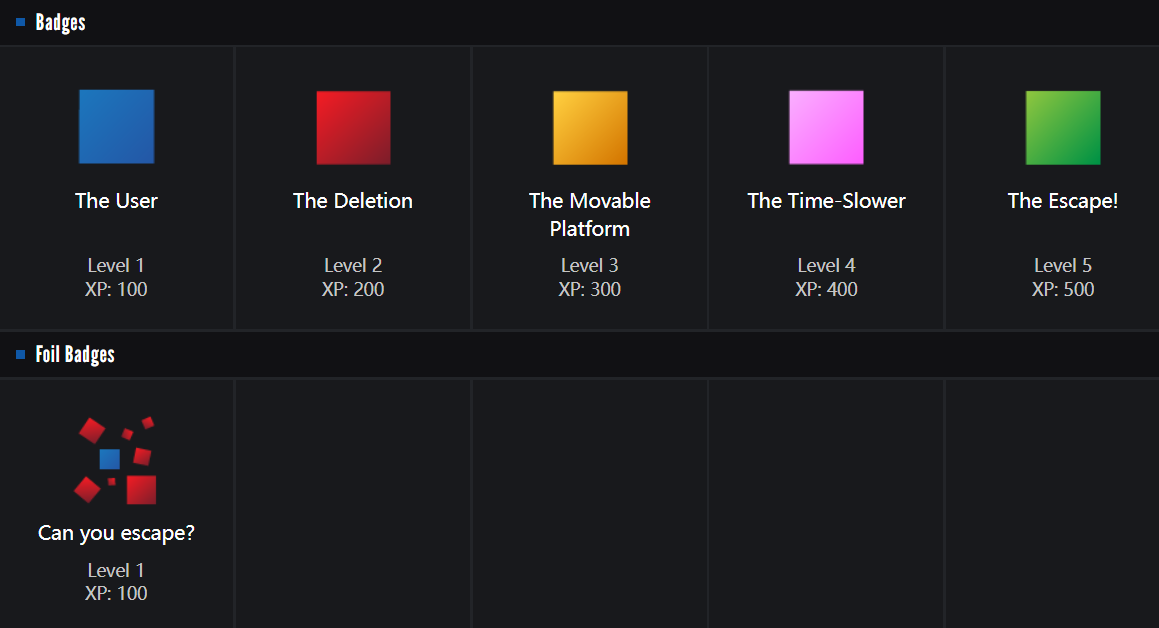Screen dimensions: 1159x628
Task: Click the blue The User badge icon
Action: click(x=117, y=127)
